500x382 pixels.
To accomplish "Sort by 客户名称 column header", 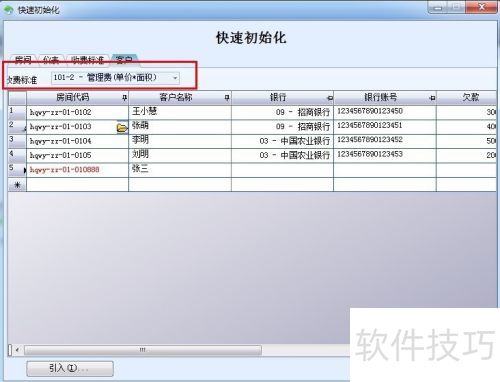I will tap(180, 98).
